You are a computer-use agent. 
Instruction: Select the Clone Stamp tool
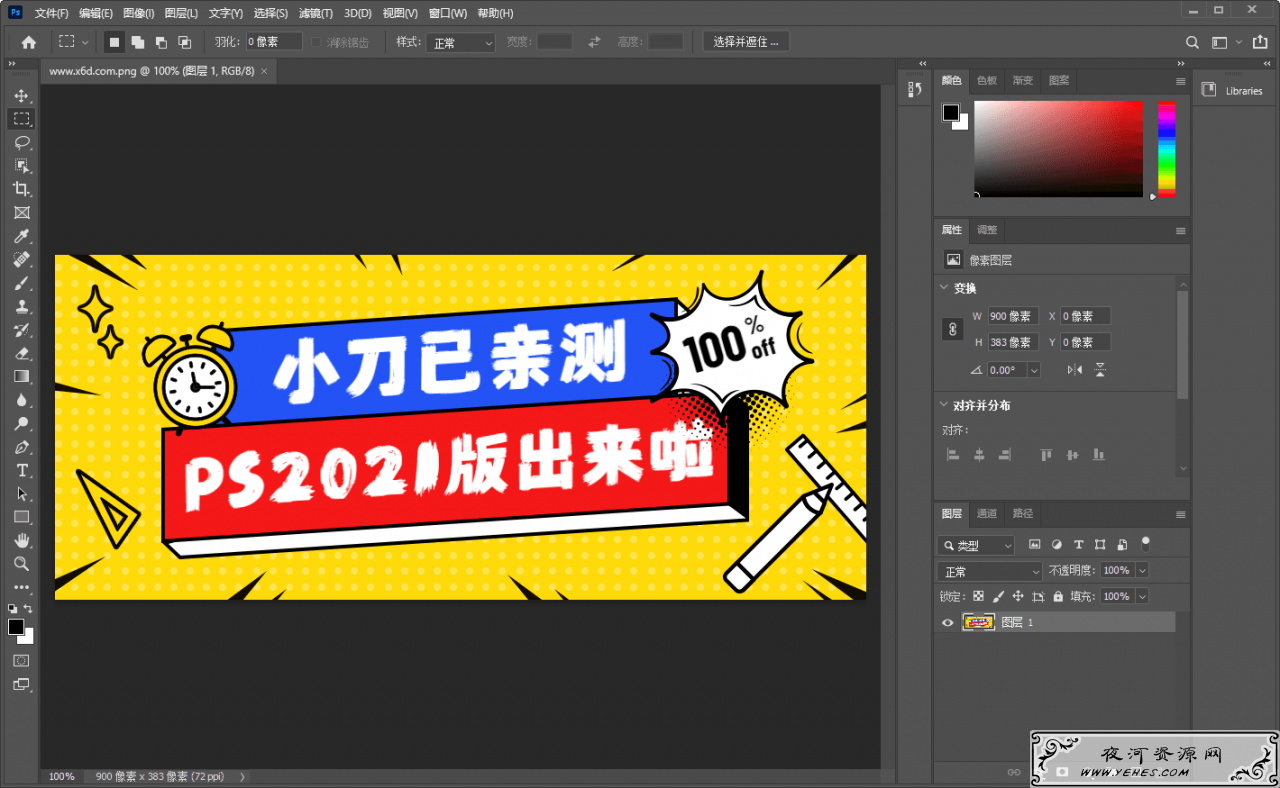pyautogui.click(x=21, y=307)
